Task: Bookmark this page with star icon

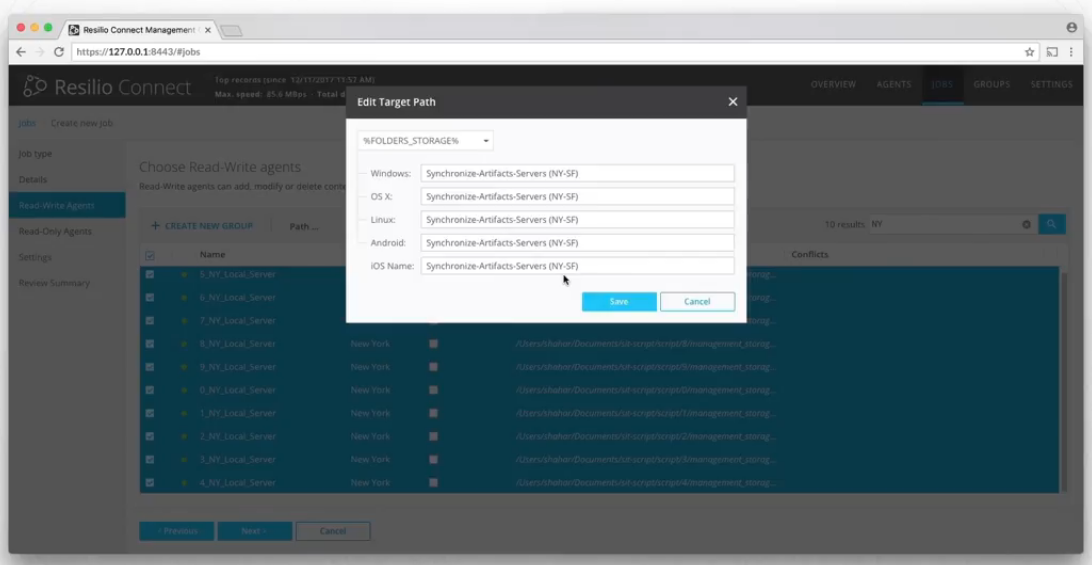Action: pyautogui.click(x=1029, y=52)
